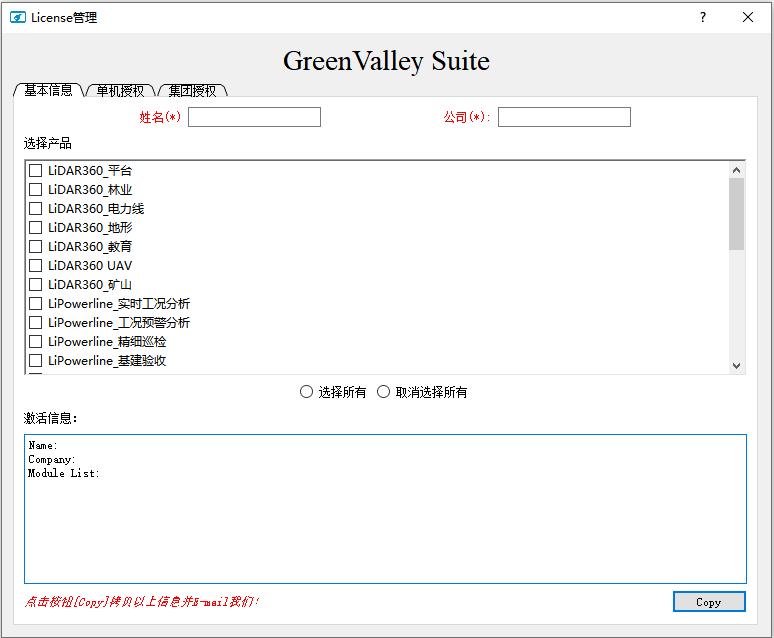
Task: Enable the LiPowerline_基建验收 checkbox
Action: [36, 360]
